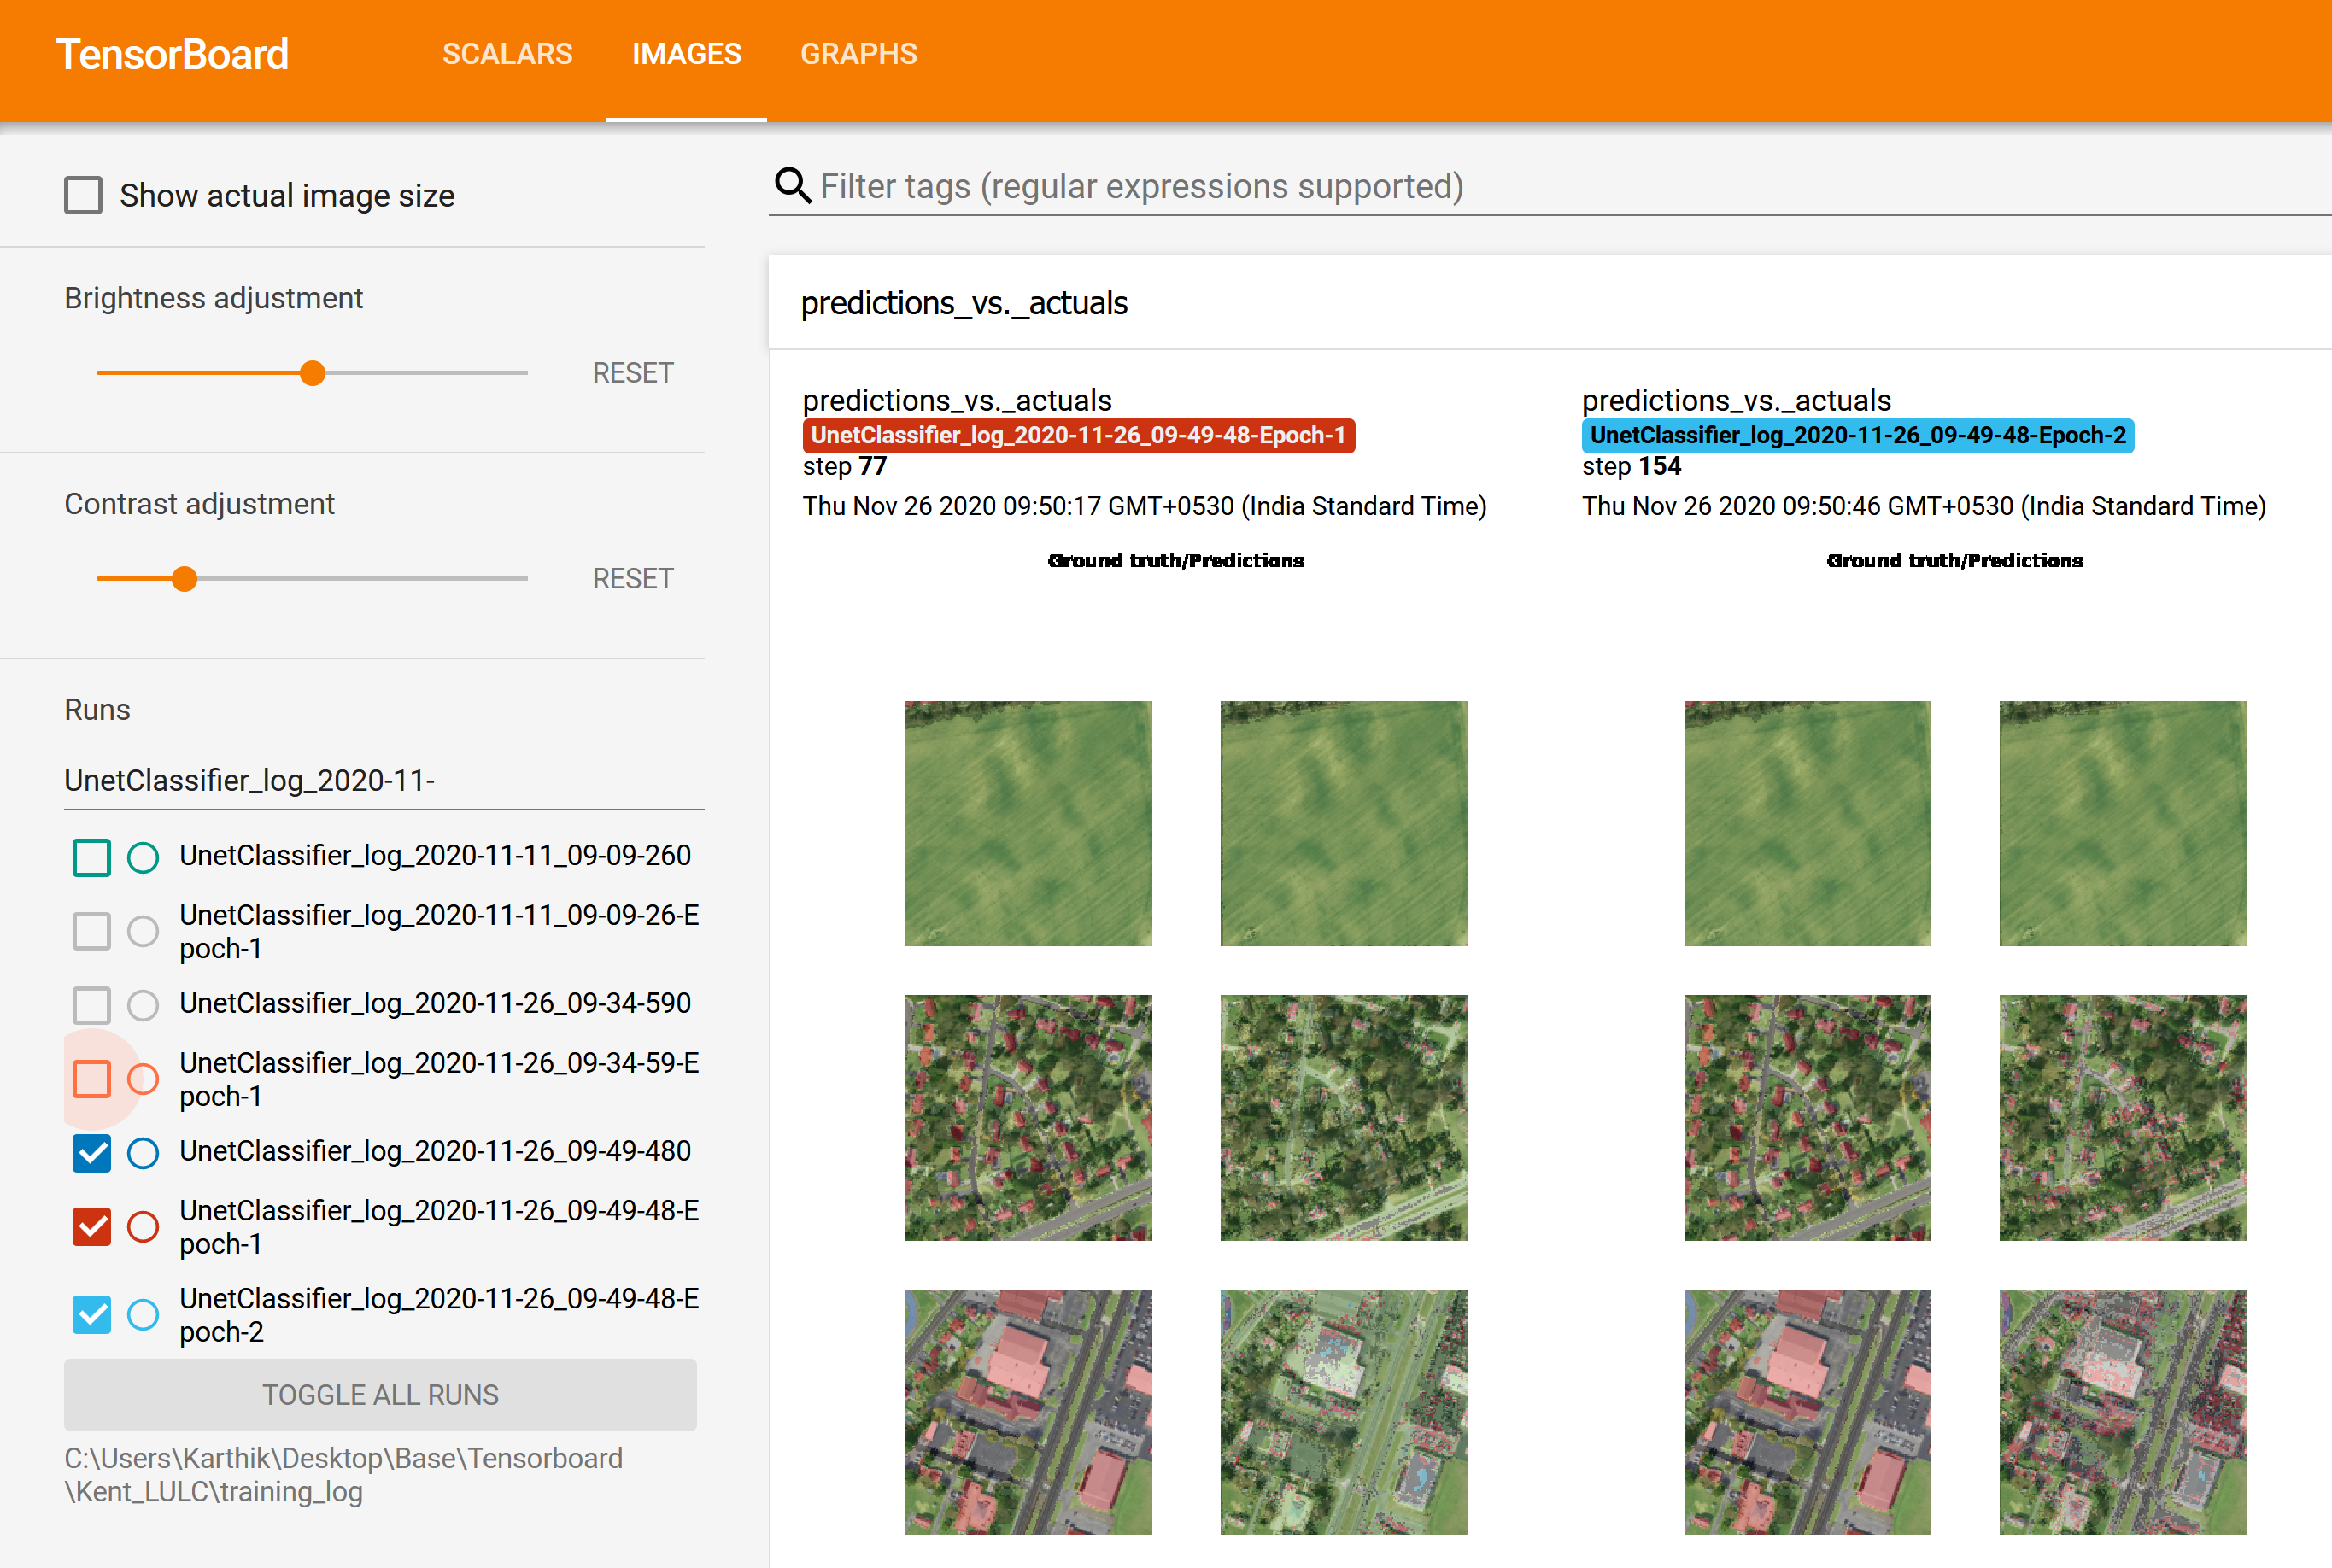This screenshot has width=2332, height=1568.
Task: Open Epoch-2 ground truth road buildings thumbnail
Action: 1807,1412
